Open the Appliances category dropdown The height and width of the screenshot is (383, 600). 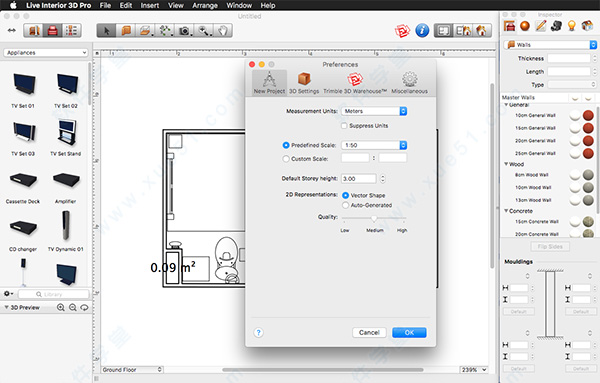pos(46,53)
